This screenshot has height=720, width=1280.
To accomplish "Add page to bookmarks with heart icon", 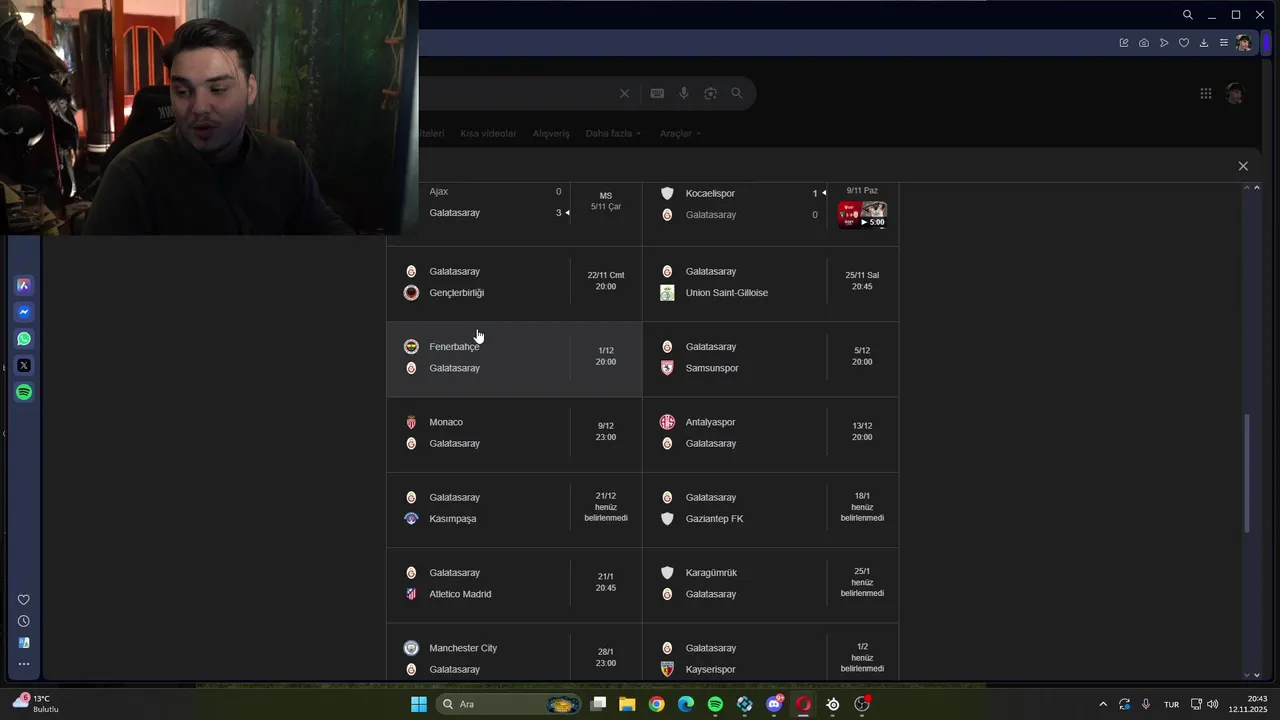I will [1184, 43].
